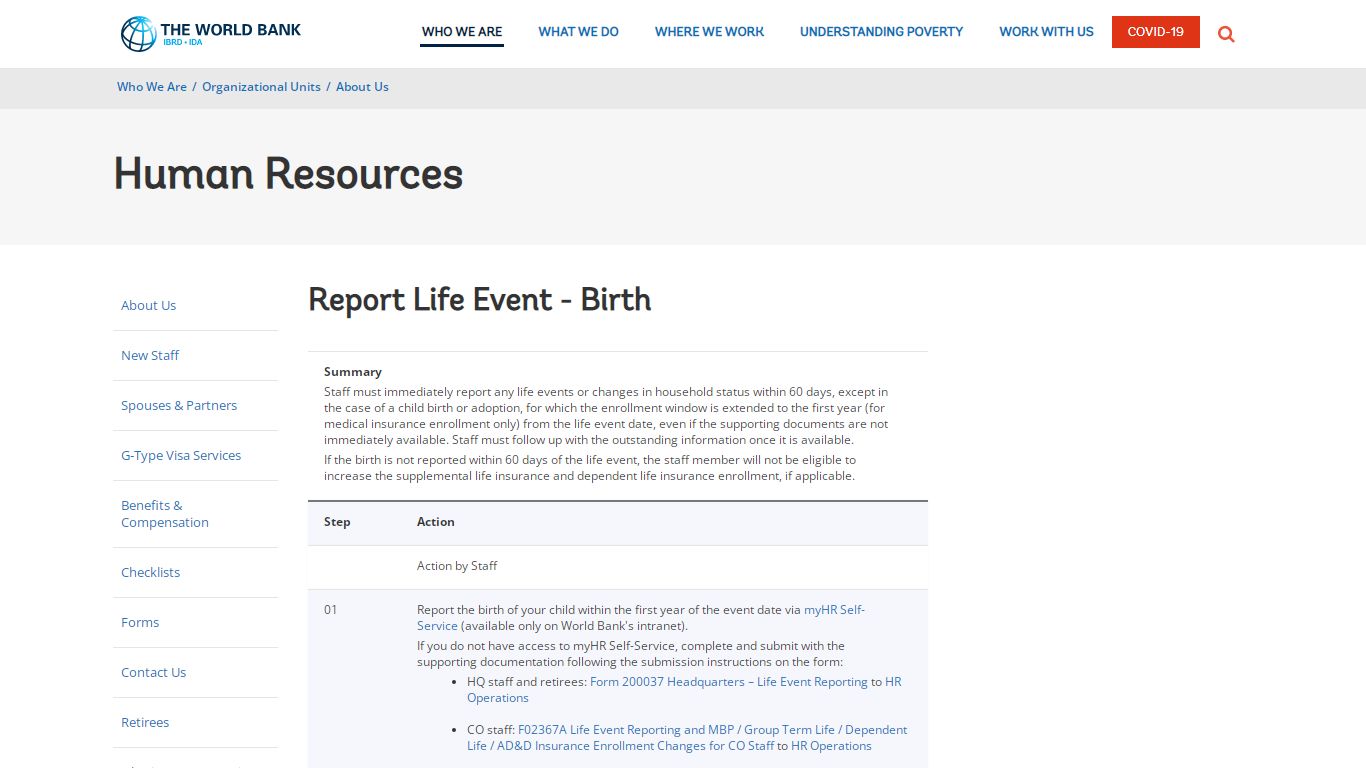Open Contact Us sidebar link
Image resolution: width=1366 pixels, height=768 pixels.
click(x=153, y=672)
